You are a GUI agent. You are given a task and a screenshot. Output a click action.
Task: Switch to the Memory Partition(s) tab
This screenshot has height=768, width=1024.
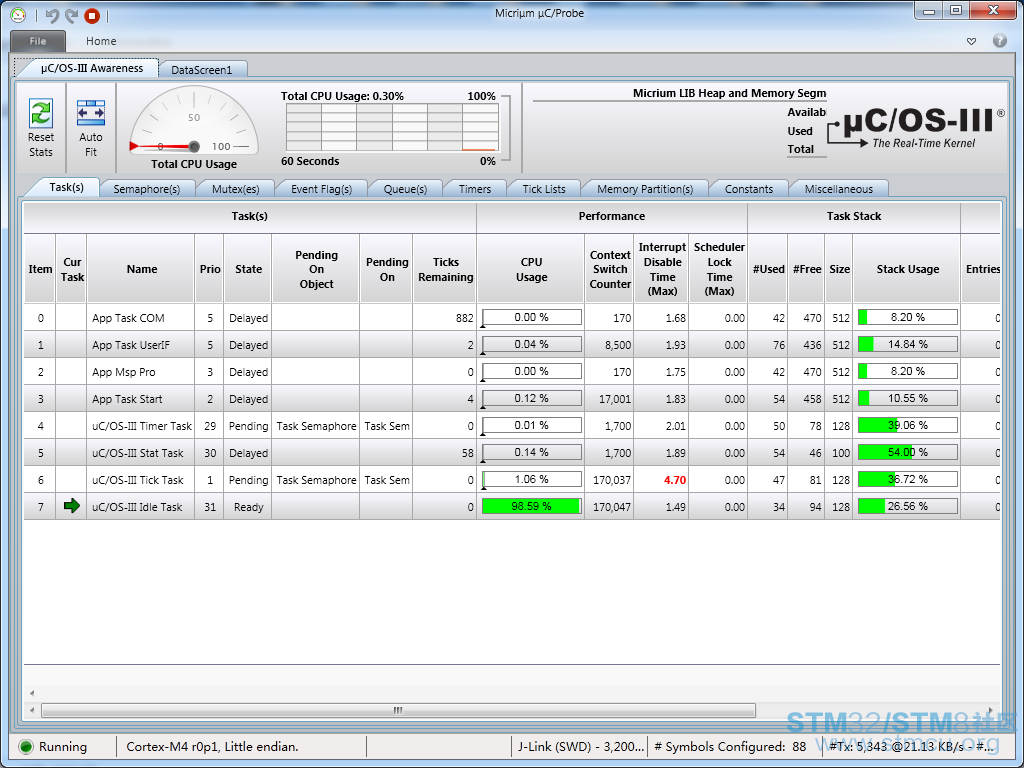tap(644, 189)
